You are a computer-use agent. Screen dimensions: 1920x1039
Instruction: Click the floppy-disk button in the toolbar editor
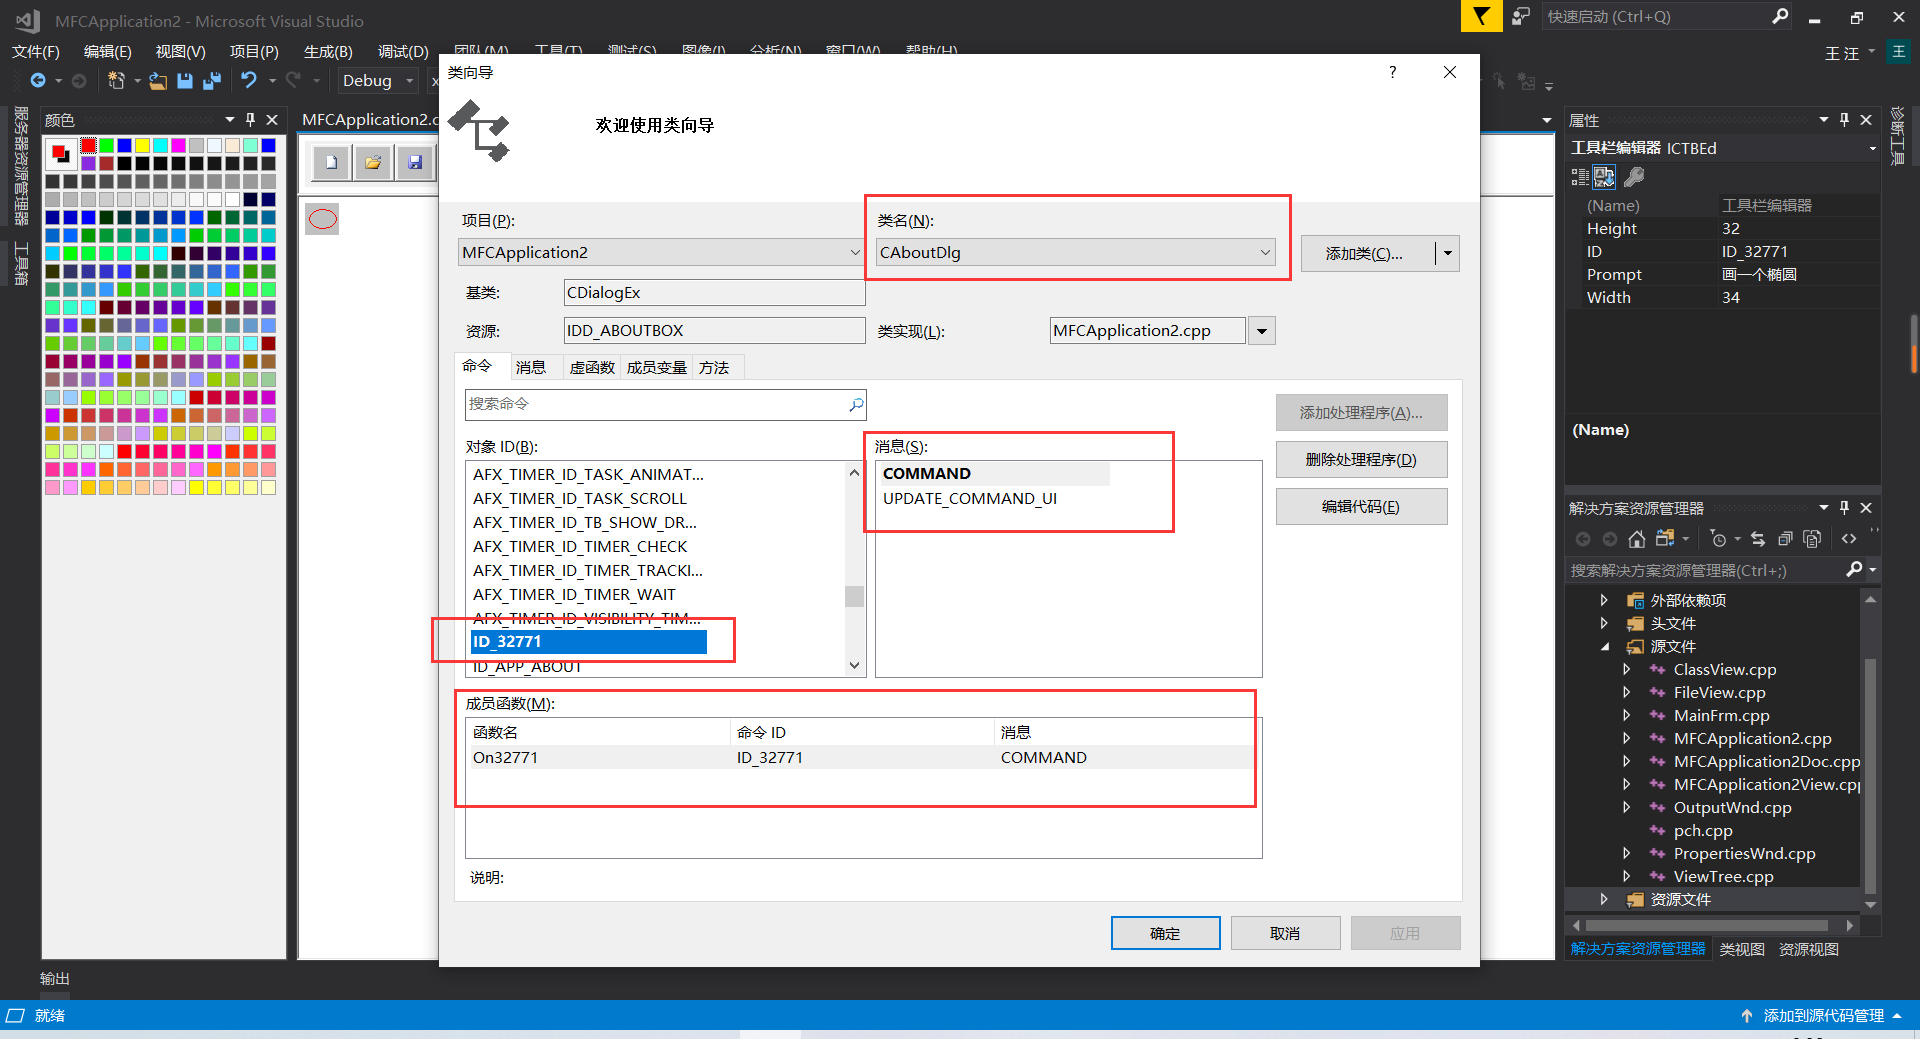[x=415, y=162]
